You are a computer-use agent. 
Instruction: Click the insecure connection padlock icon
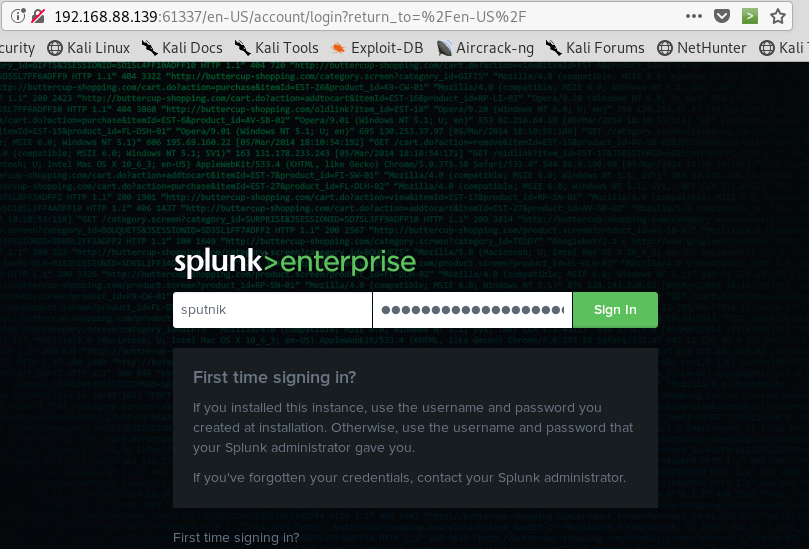[x=38, y=16]
